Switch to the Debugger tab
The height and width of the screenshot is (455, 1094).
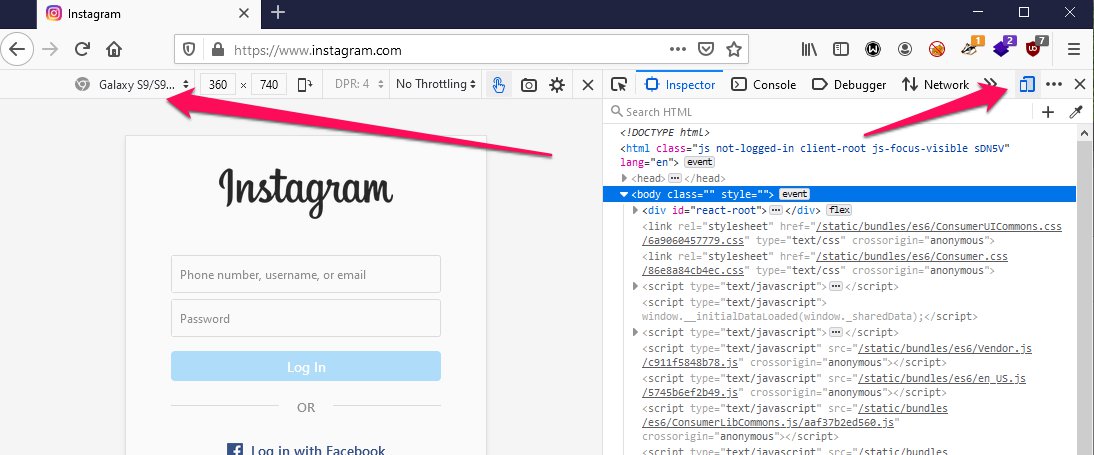pos(849,84)
